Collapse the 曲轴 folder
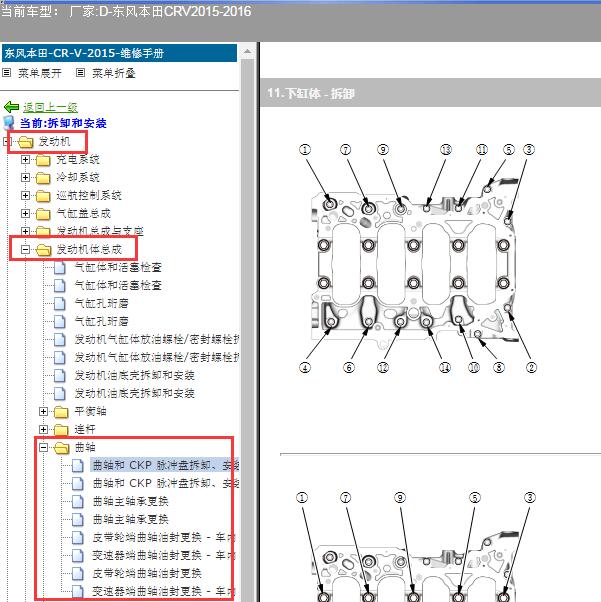Screen dimensions: 601x602 click(x=43, y=447)
